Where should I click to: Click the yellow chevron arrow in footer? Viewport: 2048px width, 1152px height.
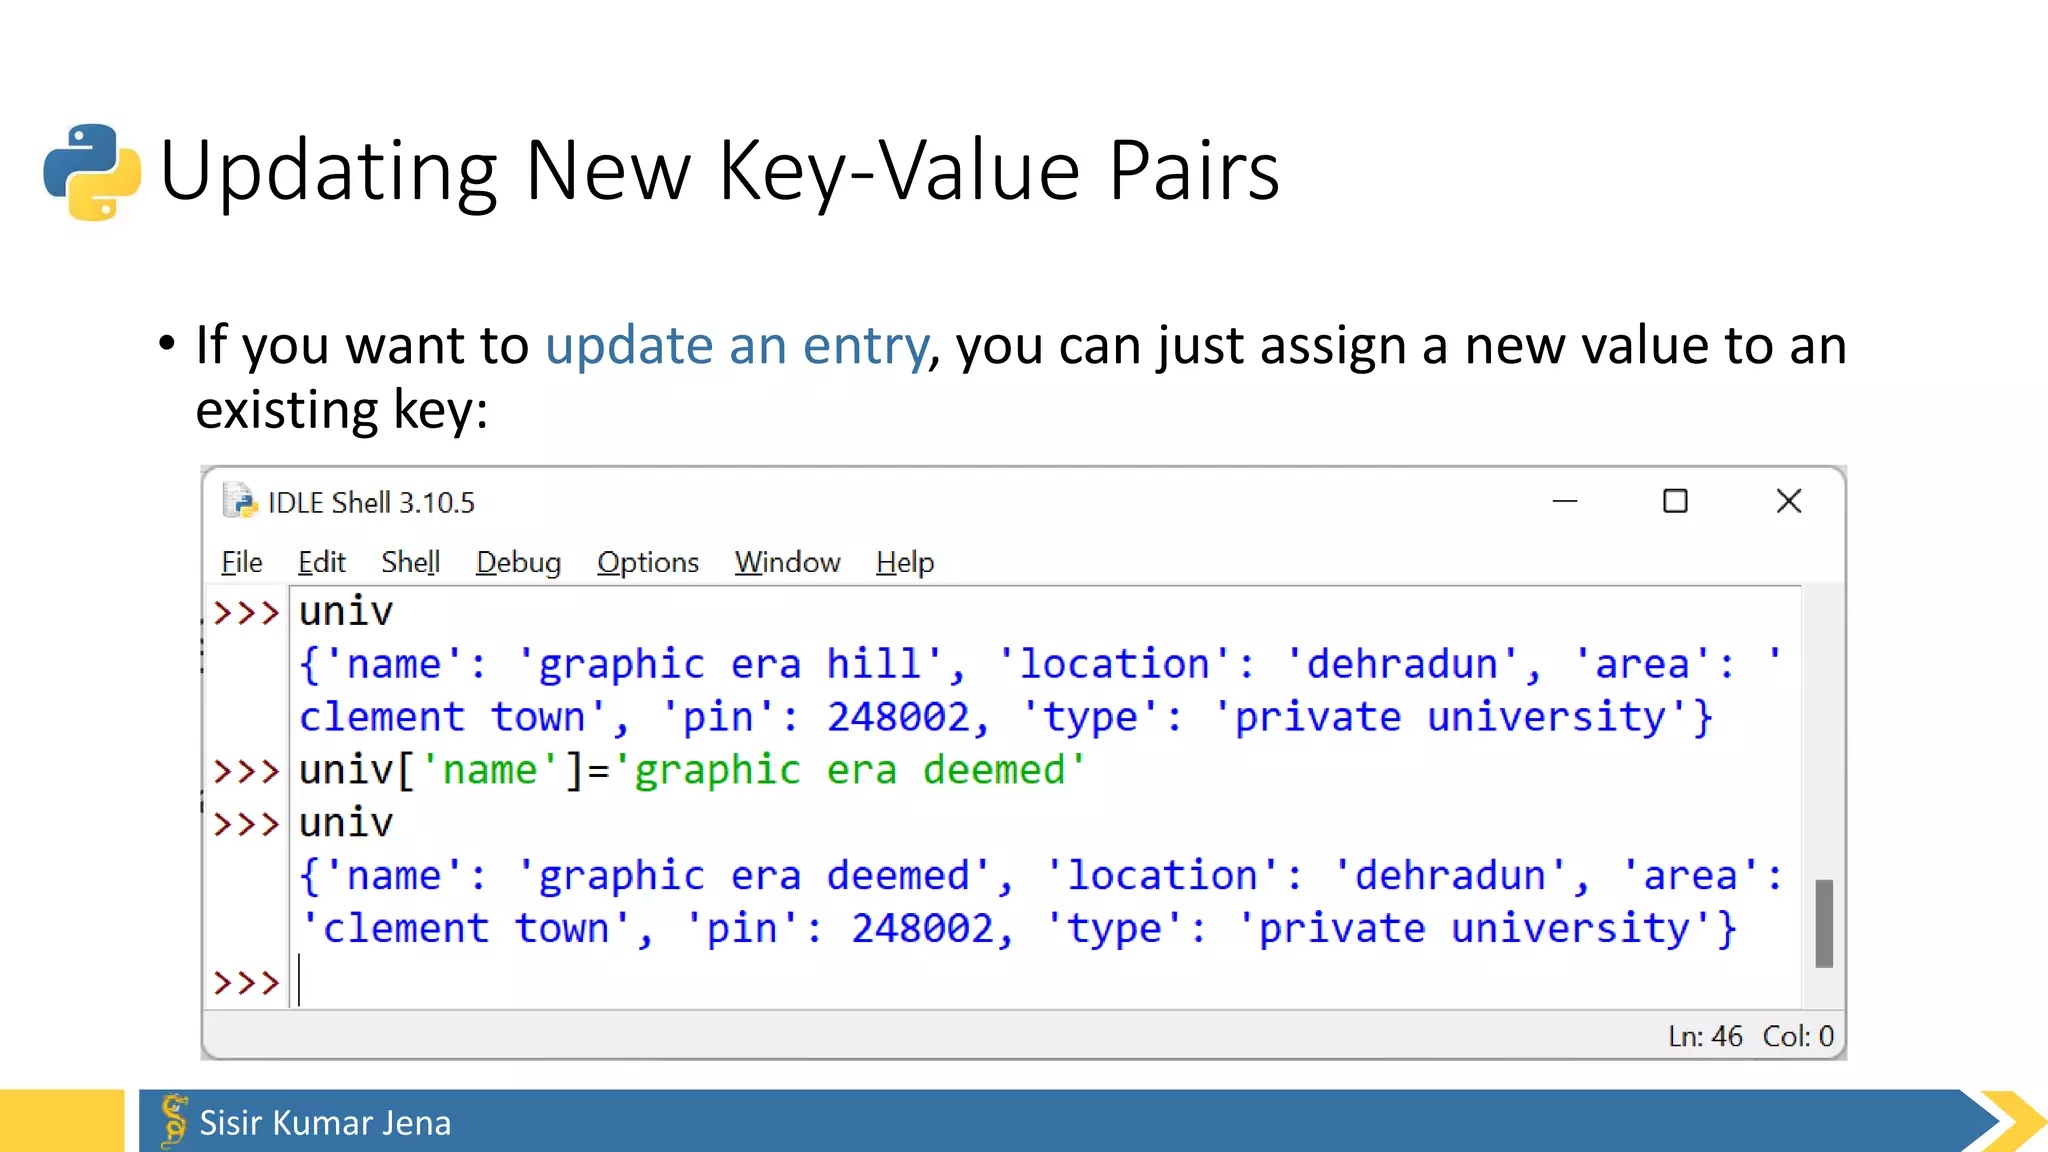pos(2013,1121)
